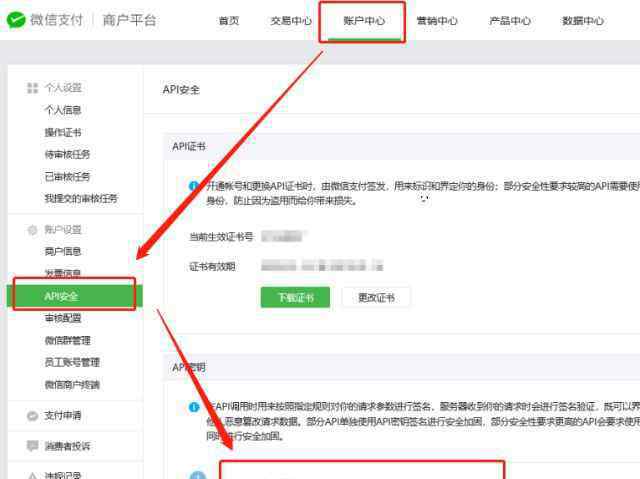Go to the 营销中心 tab
This screenshot has height=479, width=640.
(437, 21)
